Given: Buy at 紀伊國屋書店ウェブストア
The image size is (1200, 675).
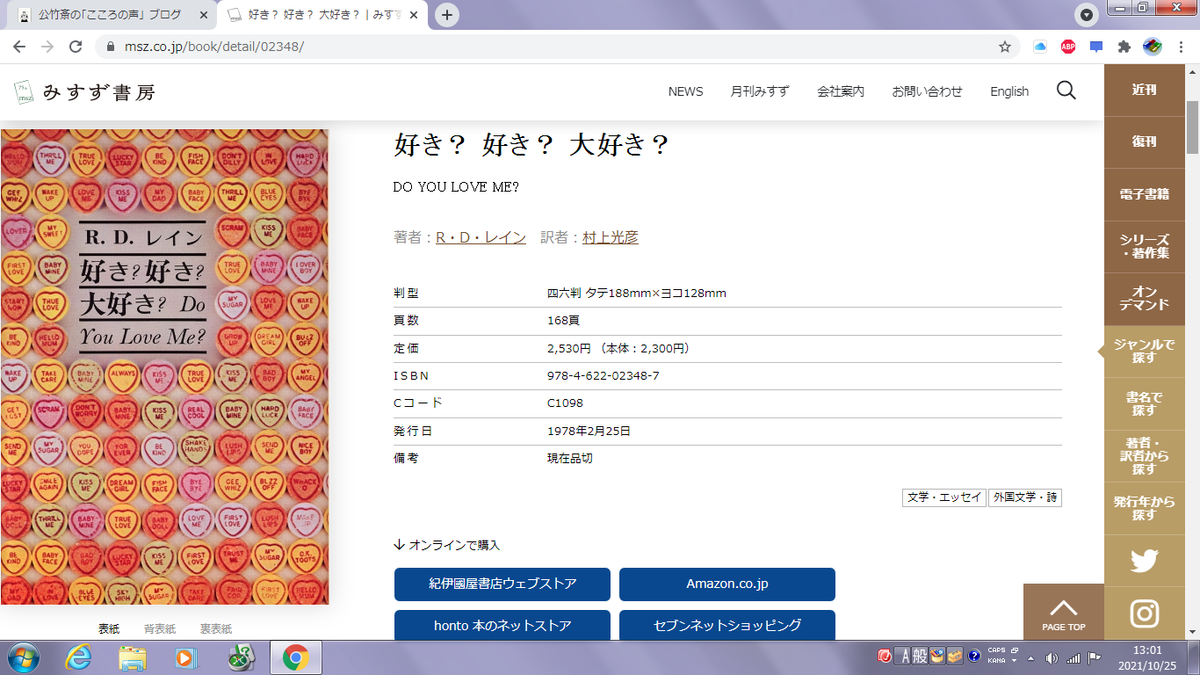Looking at the screenshot, I should 502,584.
